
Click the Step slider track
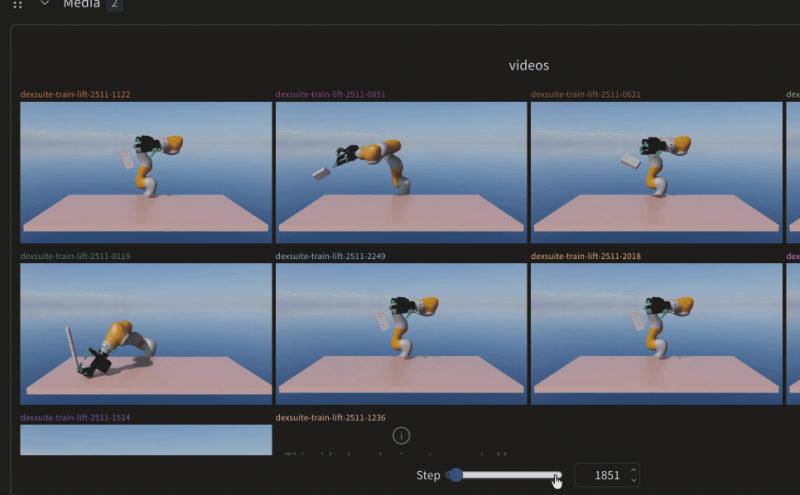pyautogui.click(x=504, y=475)
